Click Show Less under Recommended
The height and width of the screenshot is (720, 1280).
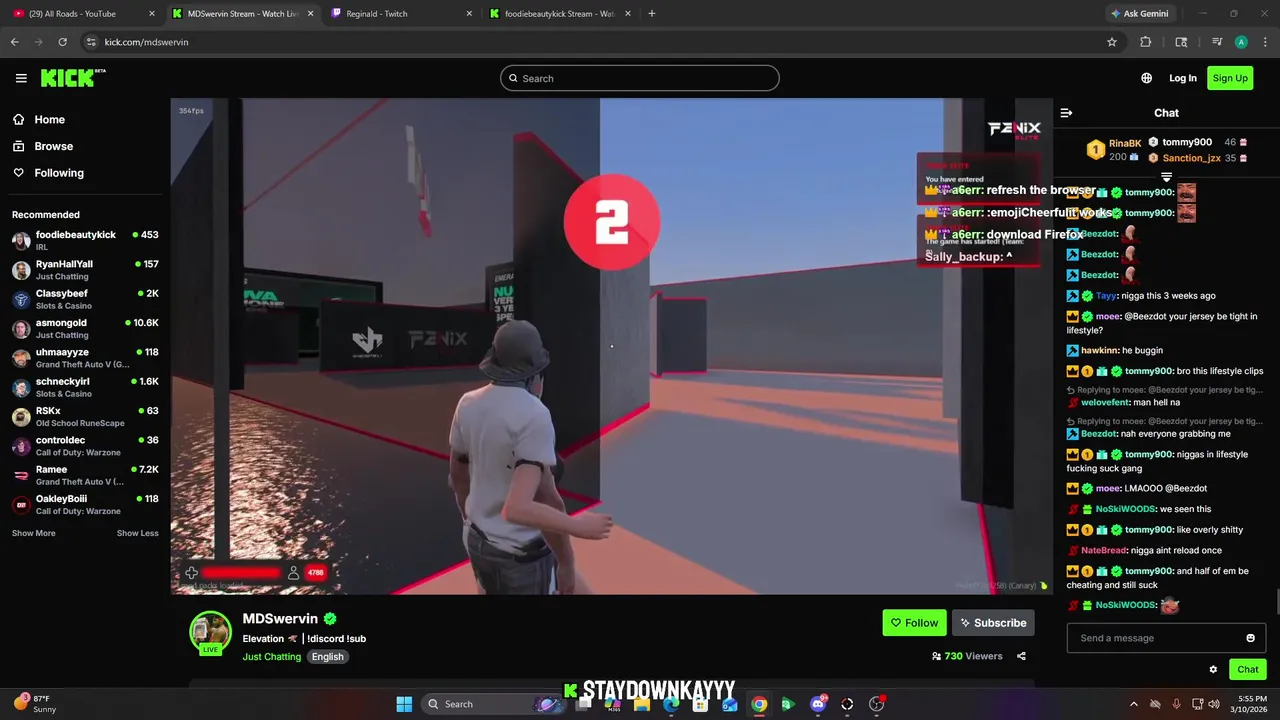137,533
